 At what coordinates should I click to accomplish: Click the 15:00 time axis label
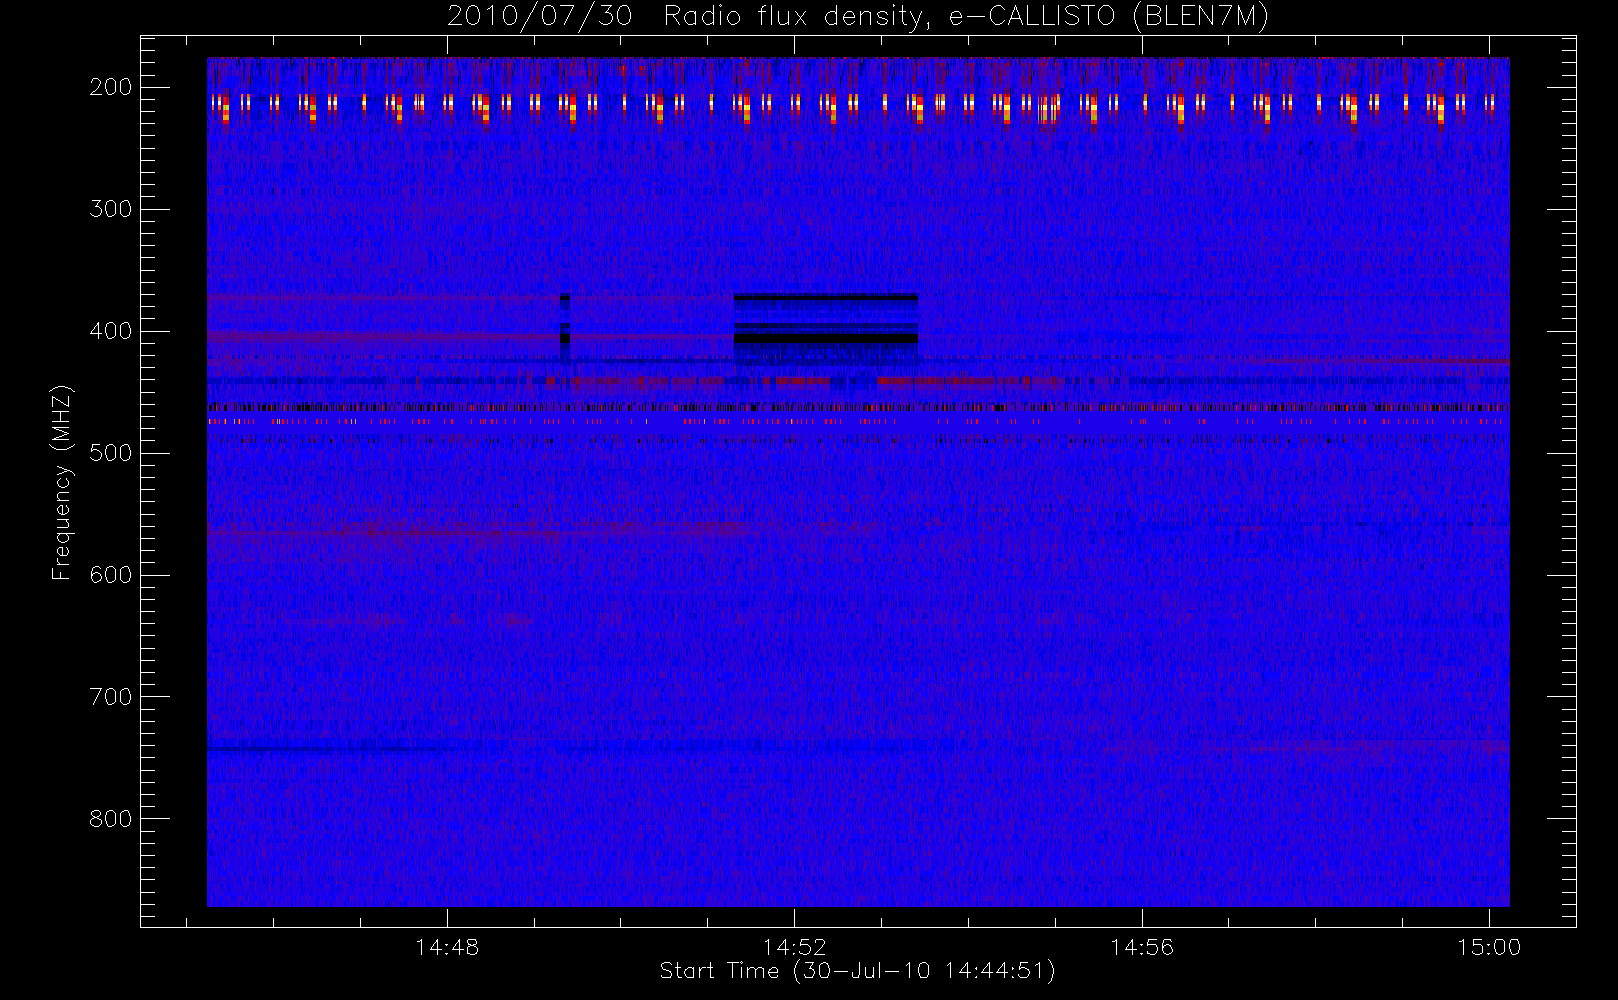[x=1489, y=947]
